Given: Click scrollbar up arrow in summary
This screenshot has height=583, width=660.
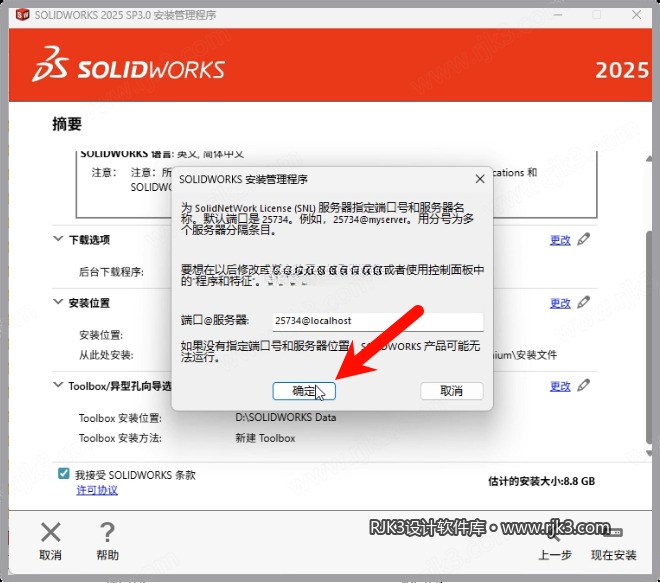Looking at the screenshot, I should coord(649,159).
